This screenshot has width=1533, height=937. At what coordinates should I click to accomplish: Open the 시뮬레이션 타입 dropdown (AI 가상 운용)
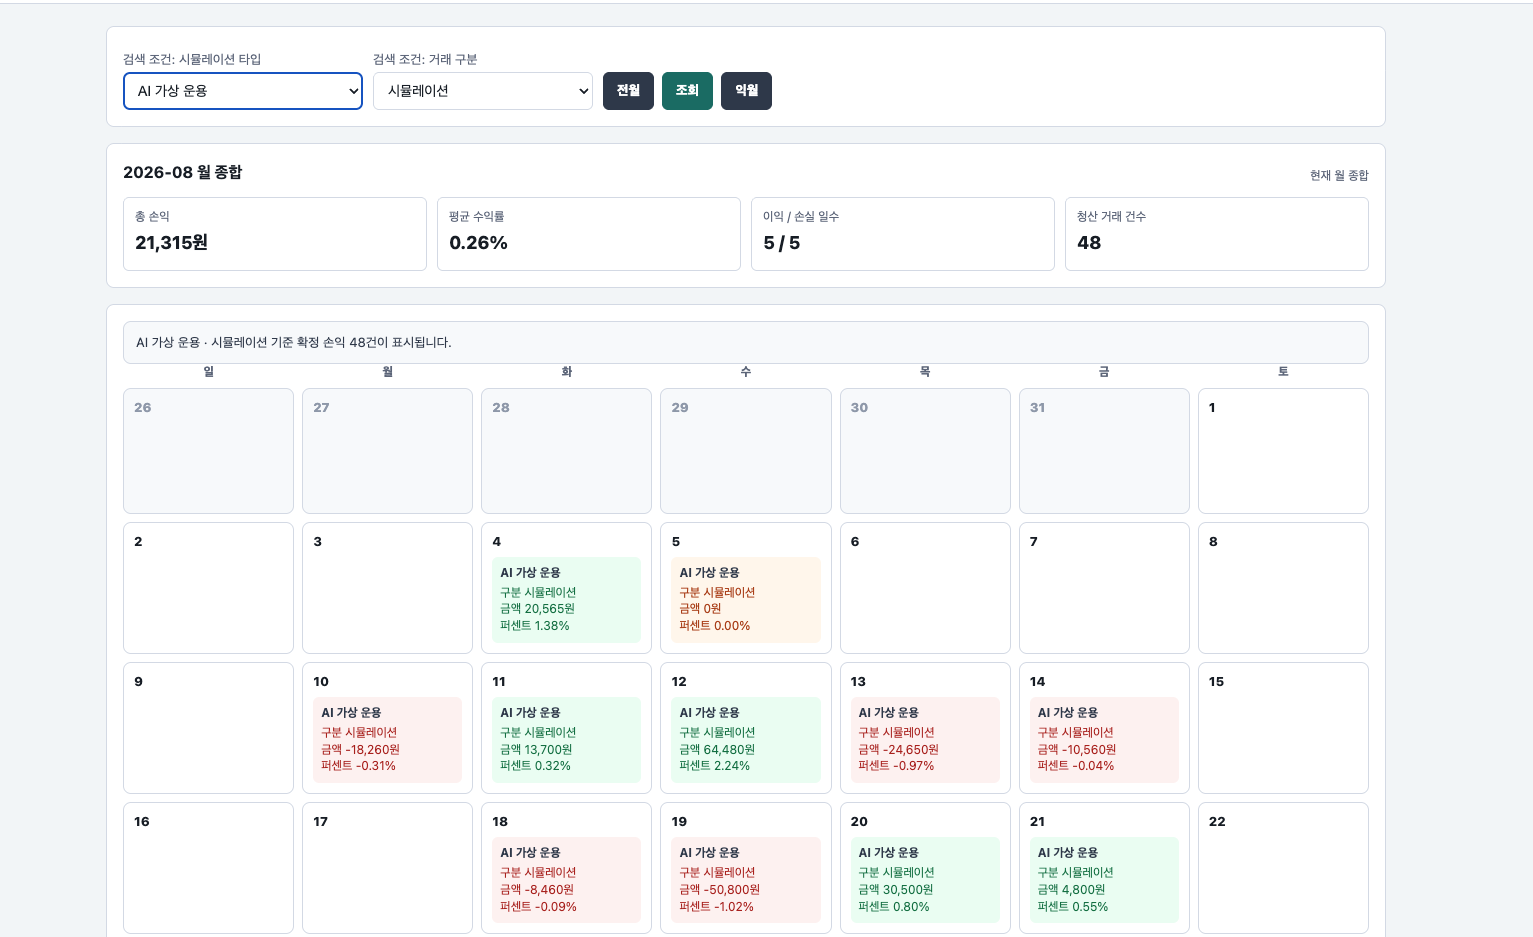coord(243,91)
